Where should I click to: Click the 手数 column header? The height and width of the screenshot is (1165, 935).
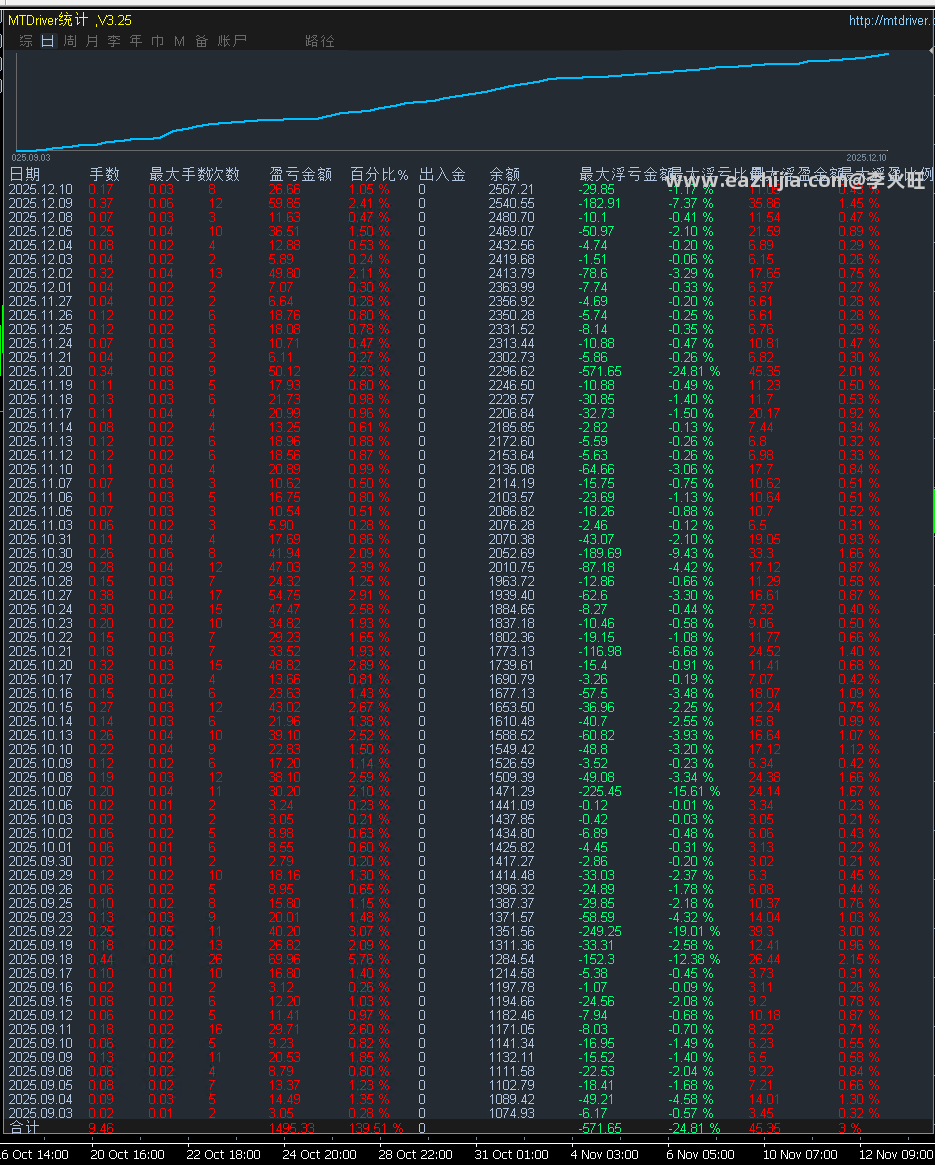point(105,175)
